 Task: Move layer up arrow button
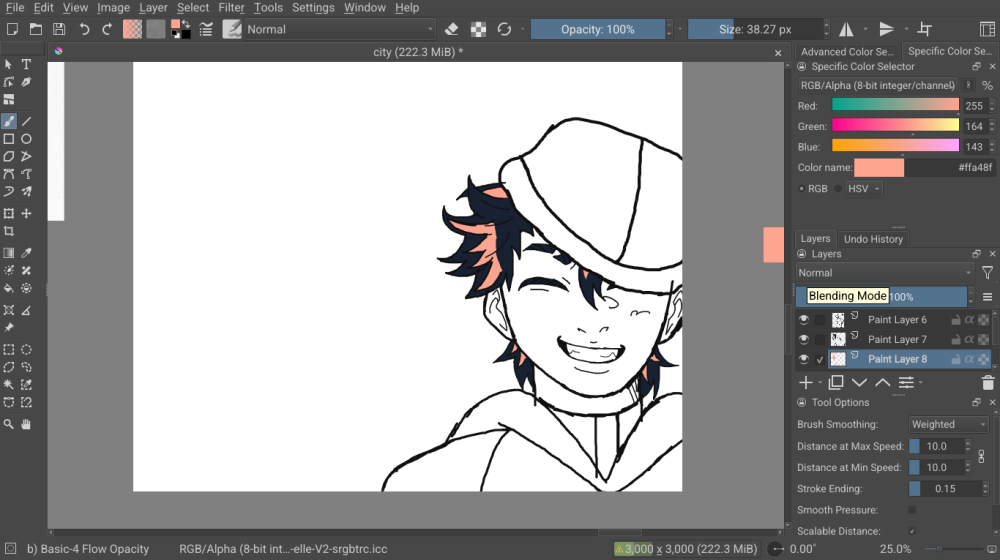pos(883,383)
